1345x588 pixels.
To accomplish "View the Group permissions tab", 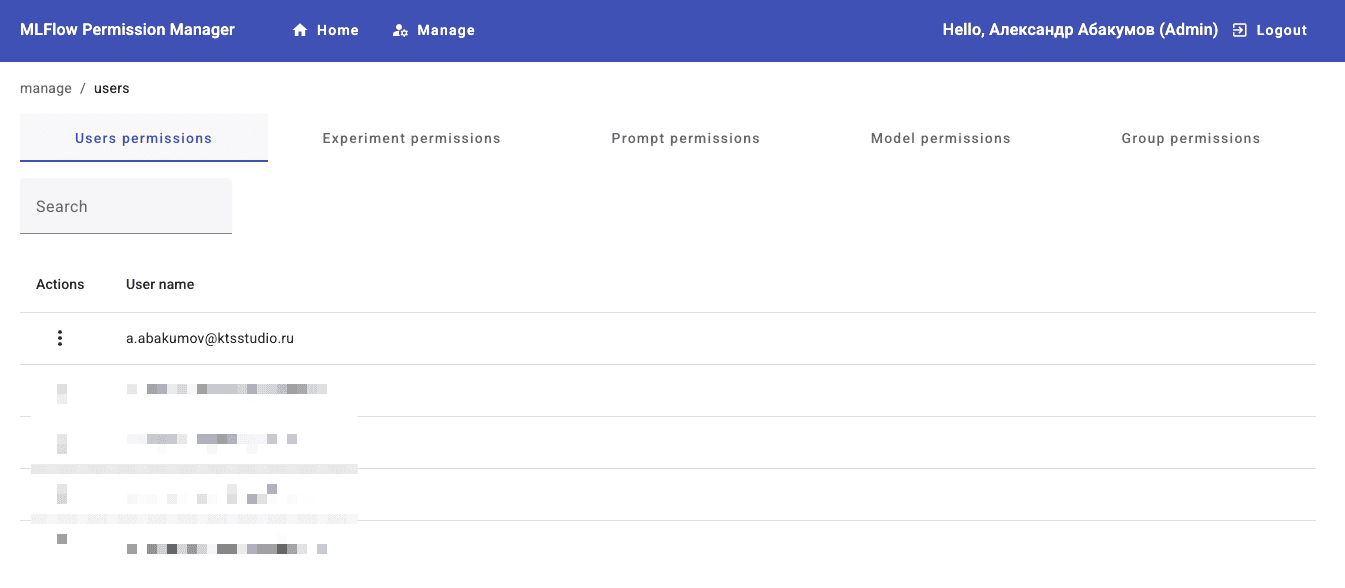I will pyautogui.click(x=1190, y=138).
